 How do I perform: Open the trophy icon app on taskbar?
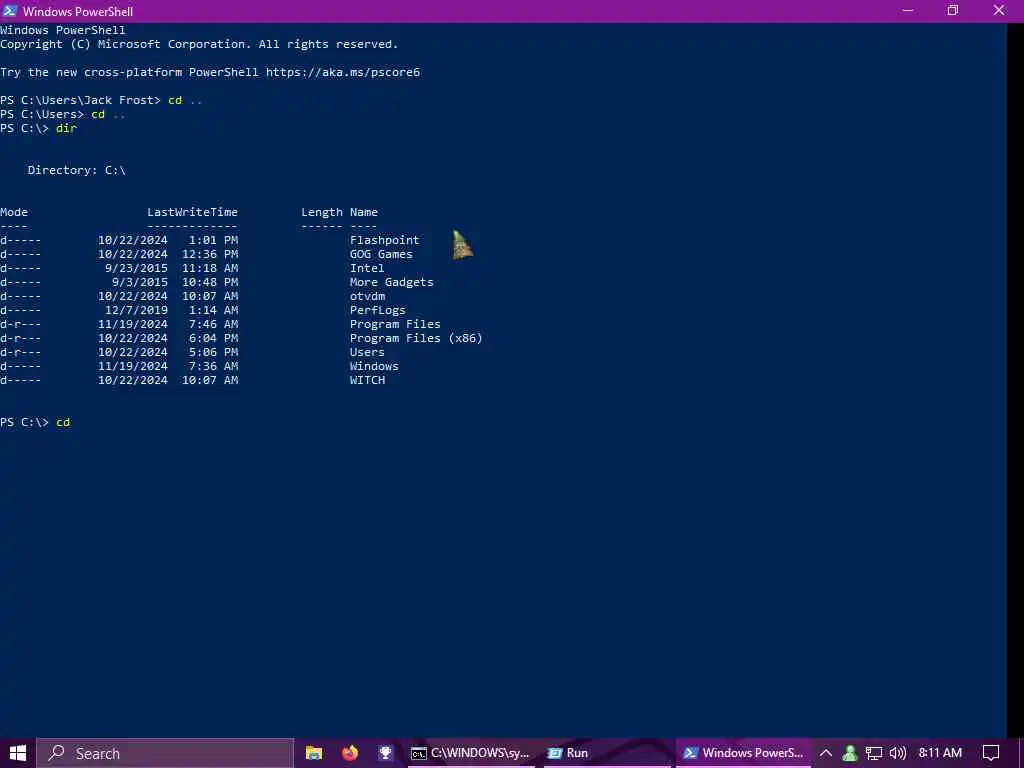385,753
